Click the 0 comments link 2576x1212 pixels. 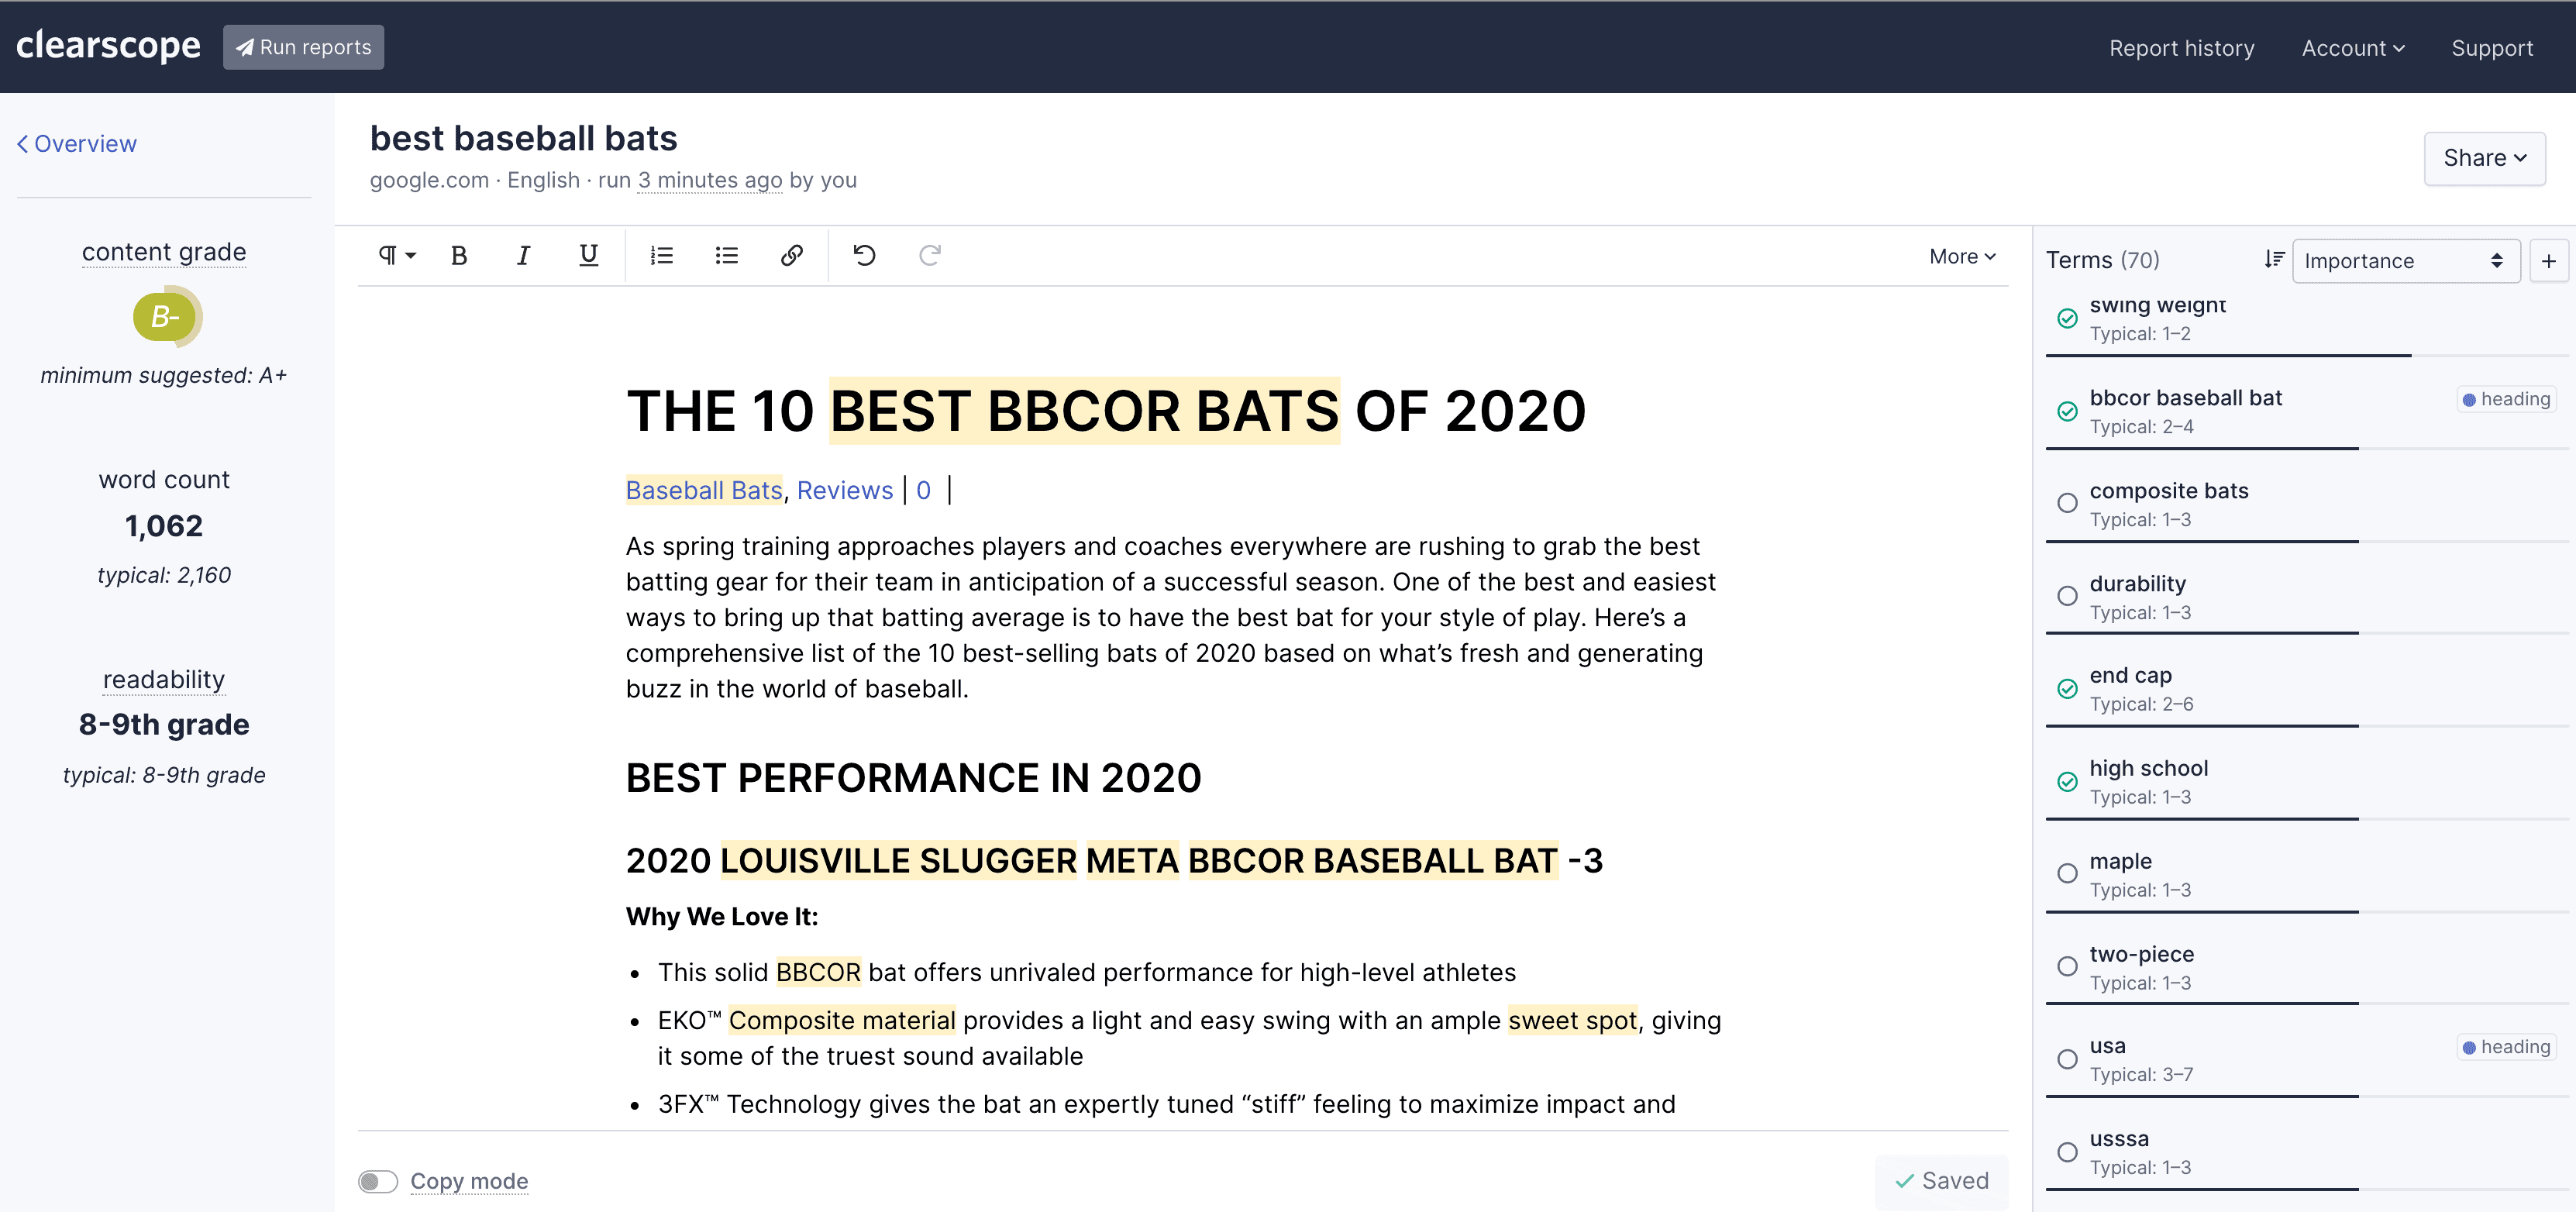[x=923, y=490]
